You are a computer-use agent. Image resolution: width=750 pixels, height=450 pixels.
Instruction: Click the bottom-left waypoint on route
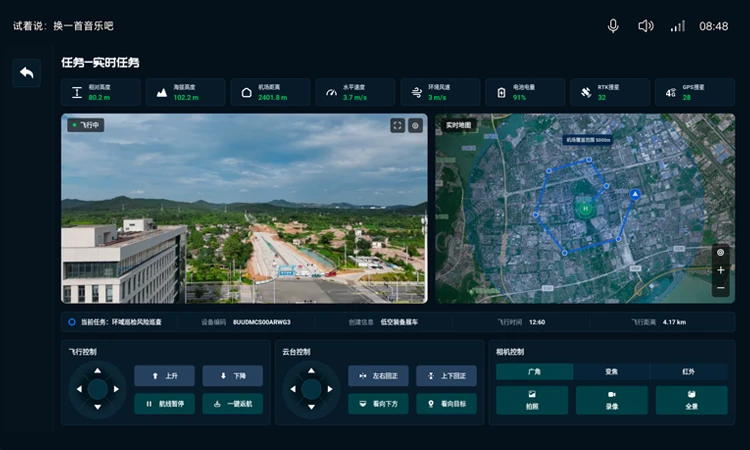tap(564, 252)
